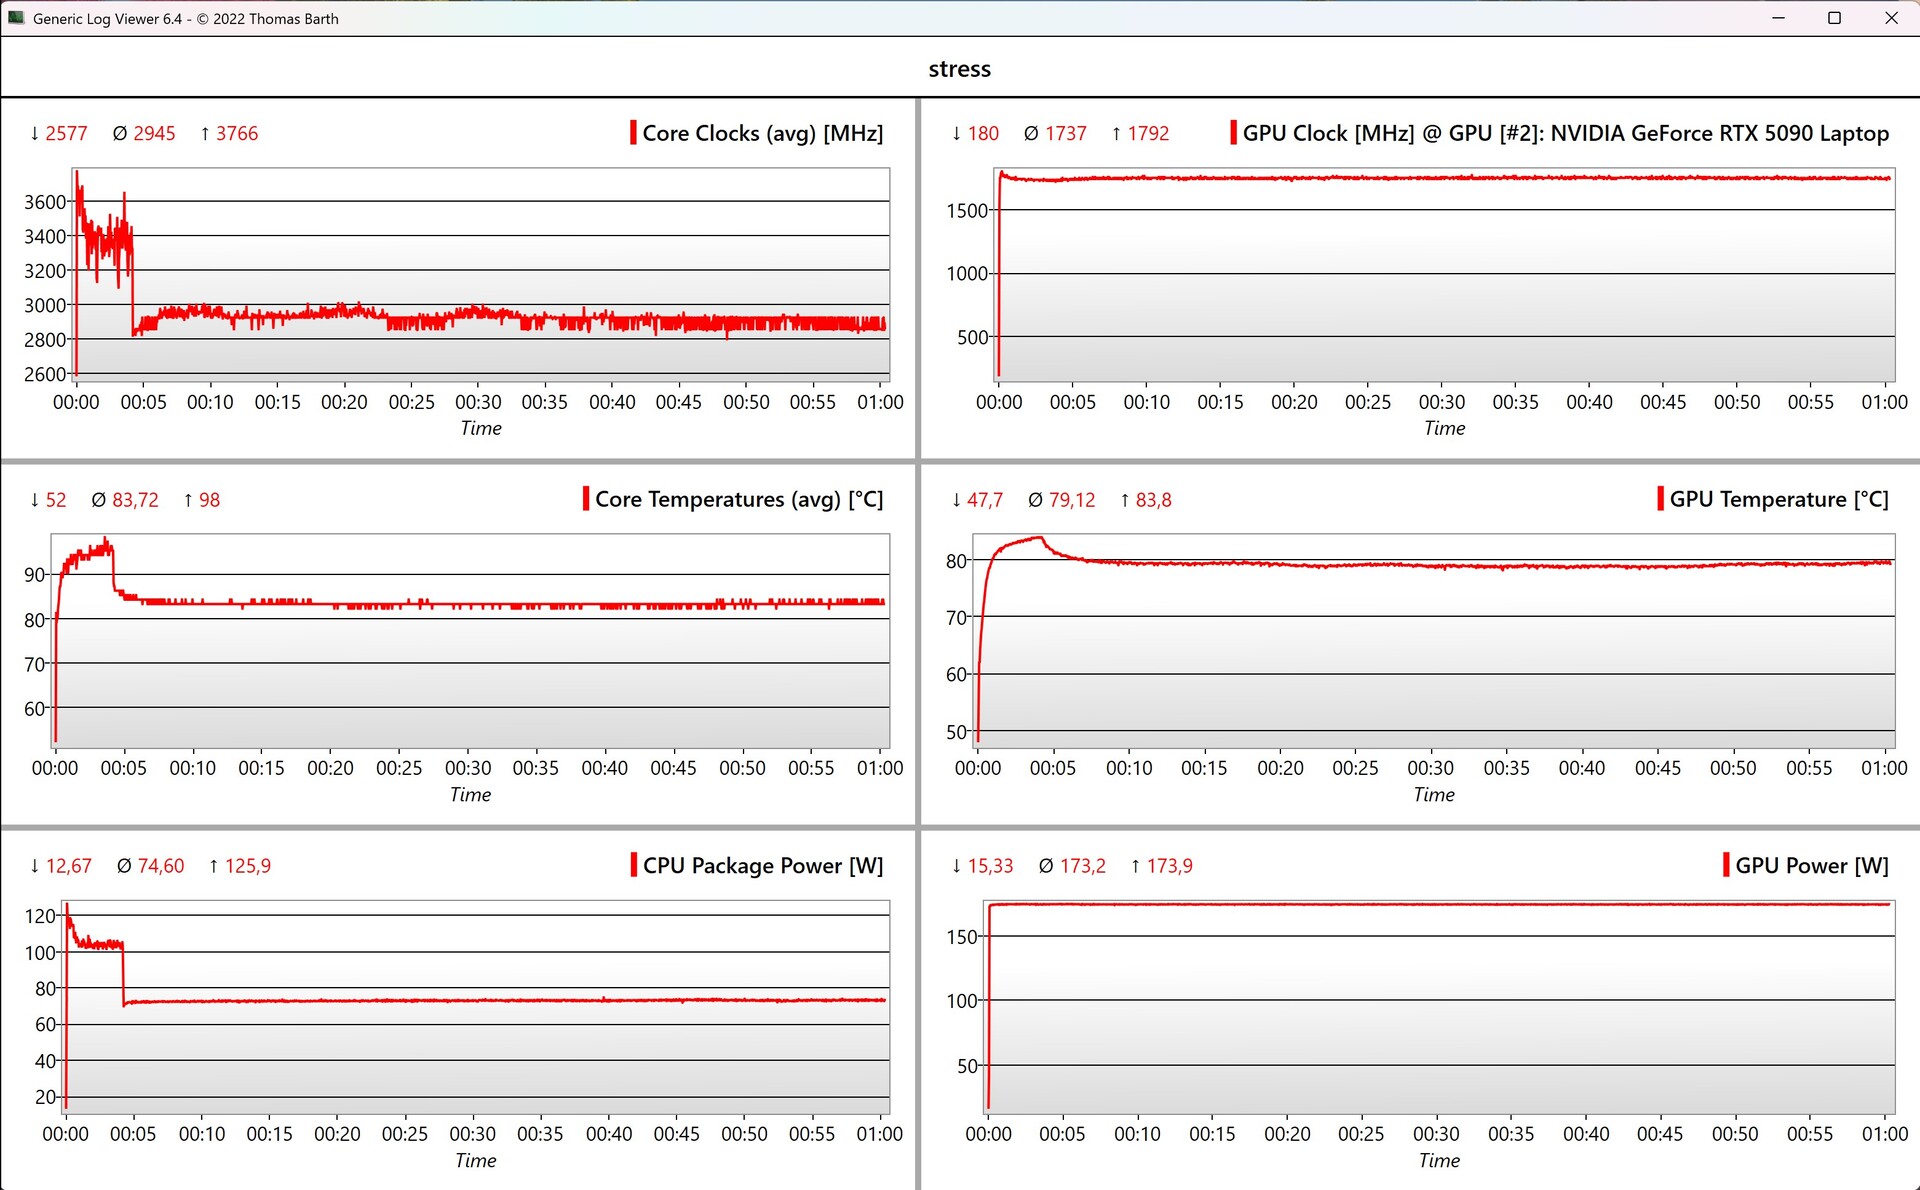Click red marker beside CPU Package Power

[633, 865]
